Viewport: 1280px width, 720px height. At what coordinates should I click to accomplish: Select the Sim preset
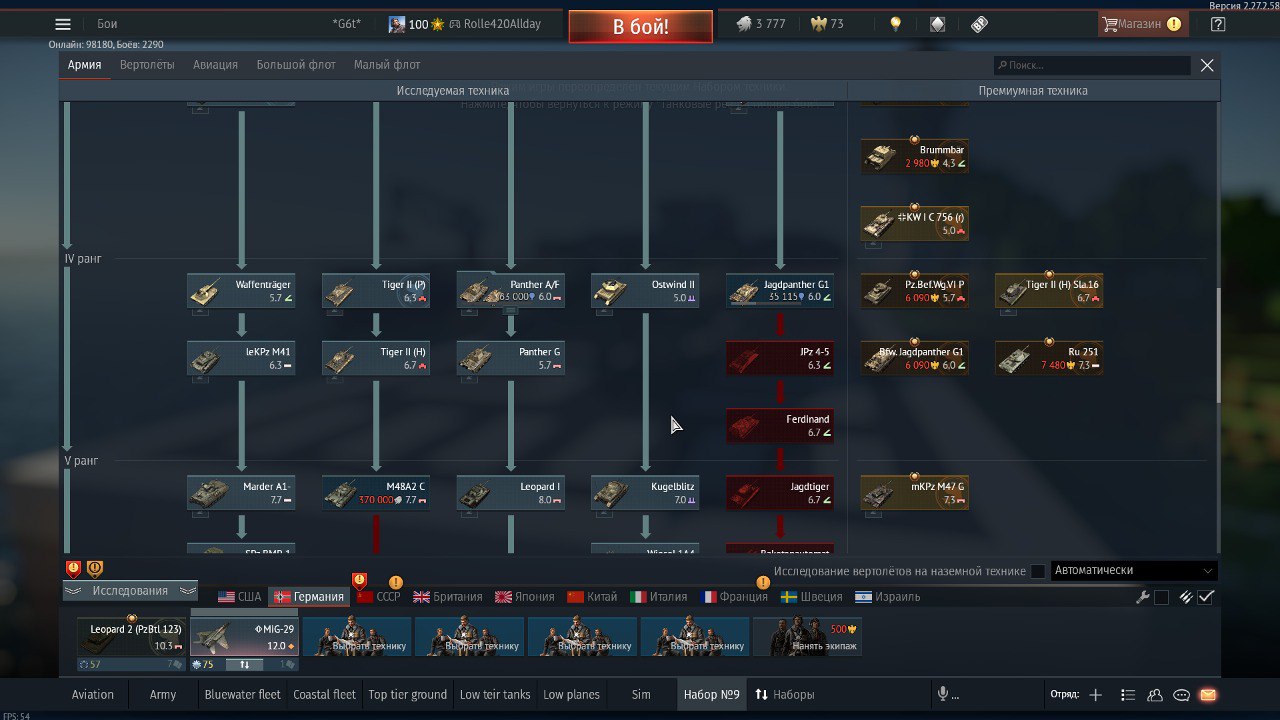[x=641, y=694]
